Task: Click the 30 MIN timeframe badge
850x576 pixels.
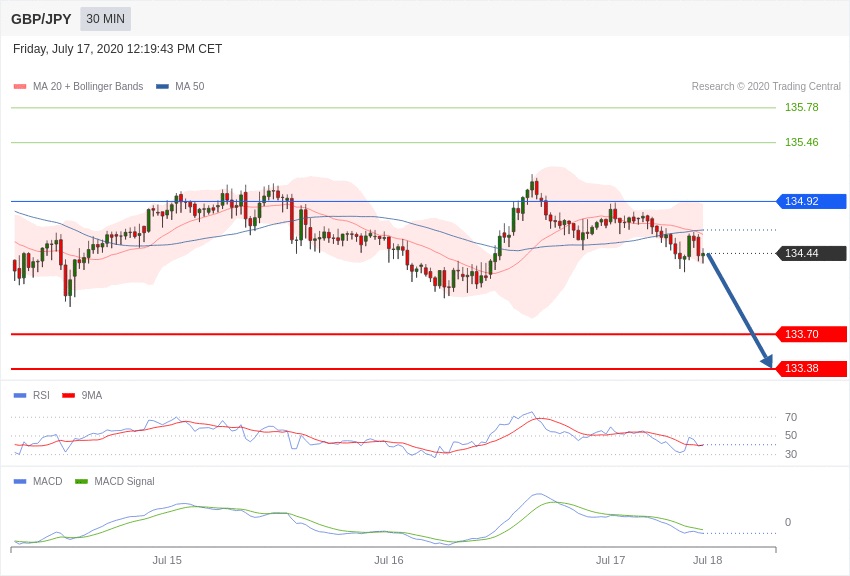Action: [105, 19]
